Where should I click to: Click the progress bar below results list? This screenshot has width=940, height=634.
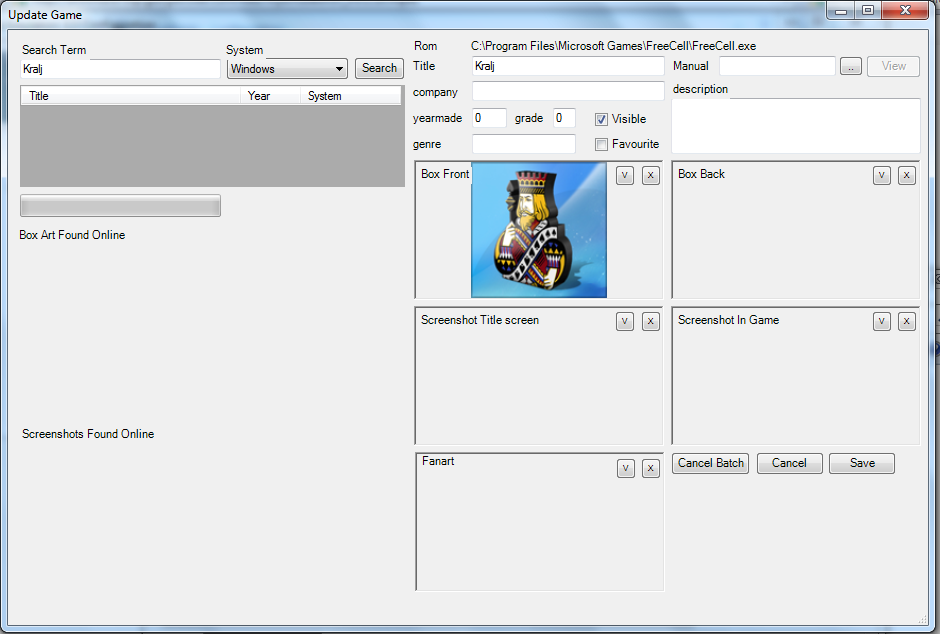tap(120, 206)
